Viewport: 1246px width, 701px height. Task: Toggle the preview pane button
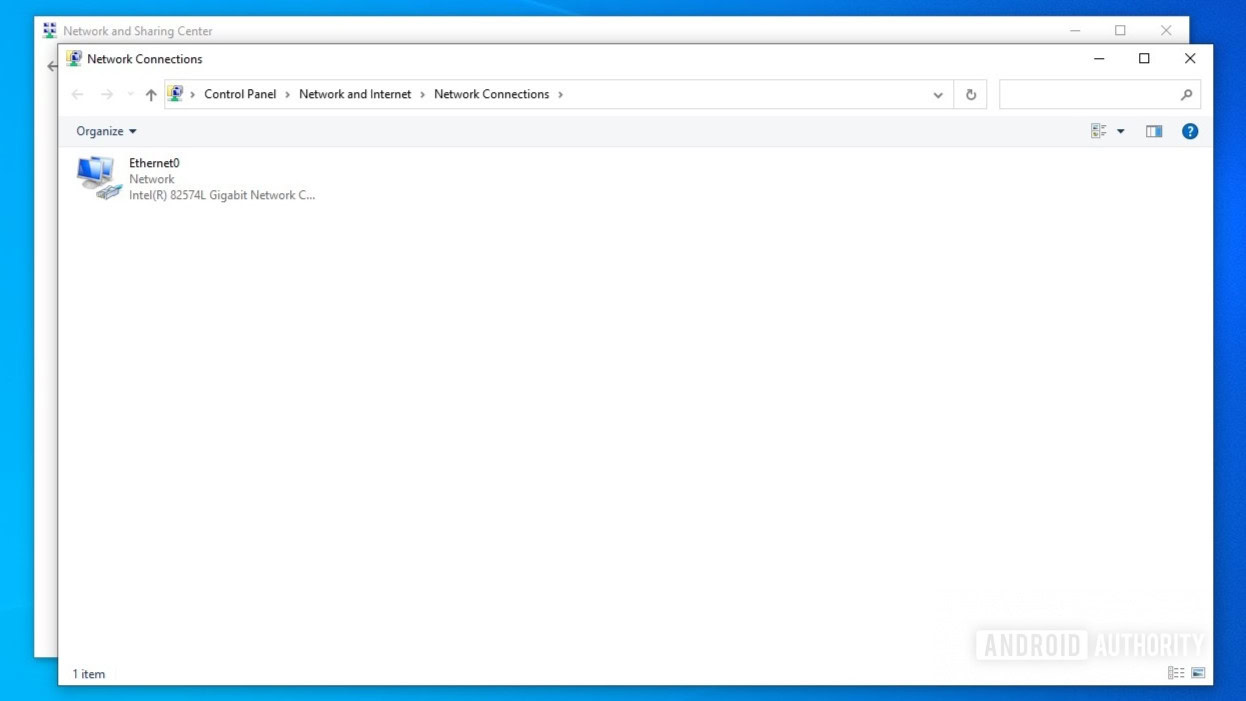[1154, 131]
